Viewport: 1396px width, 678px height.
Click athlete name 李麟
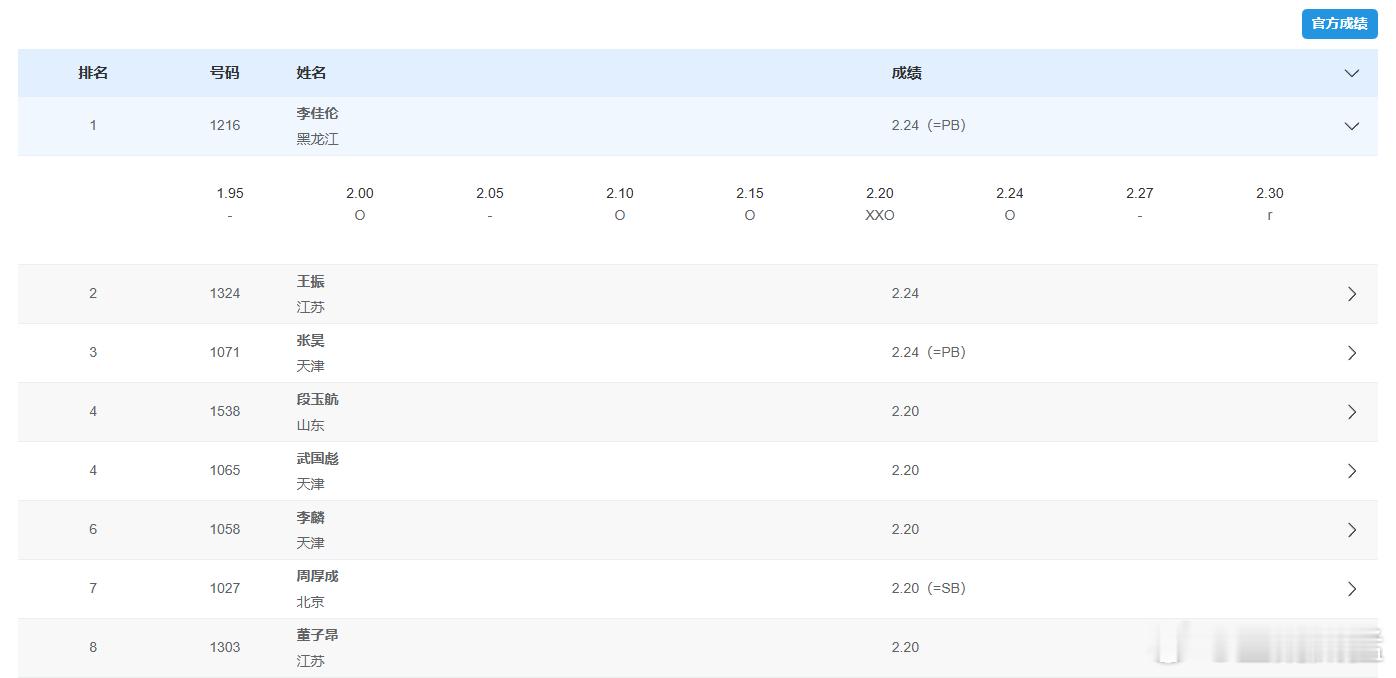(310, 517)
